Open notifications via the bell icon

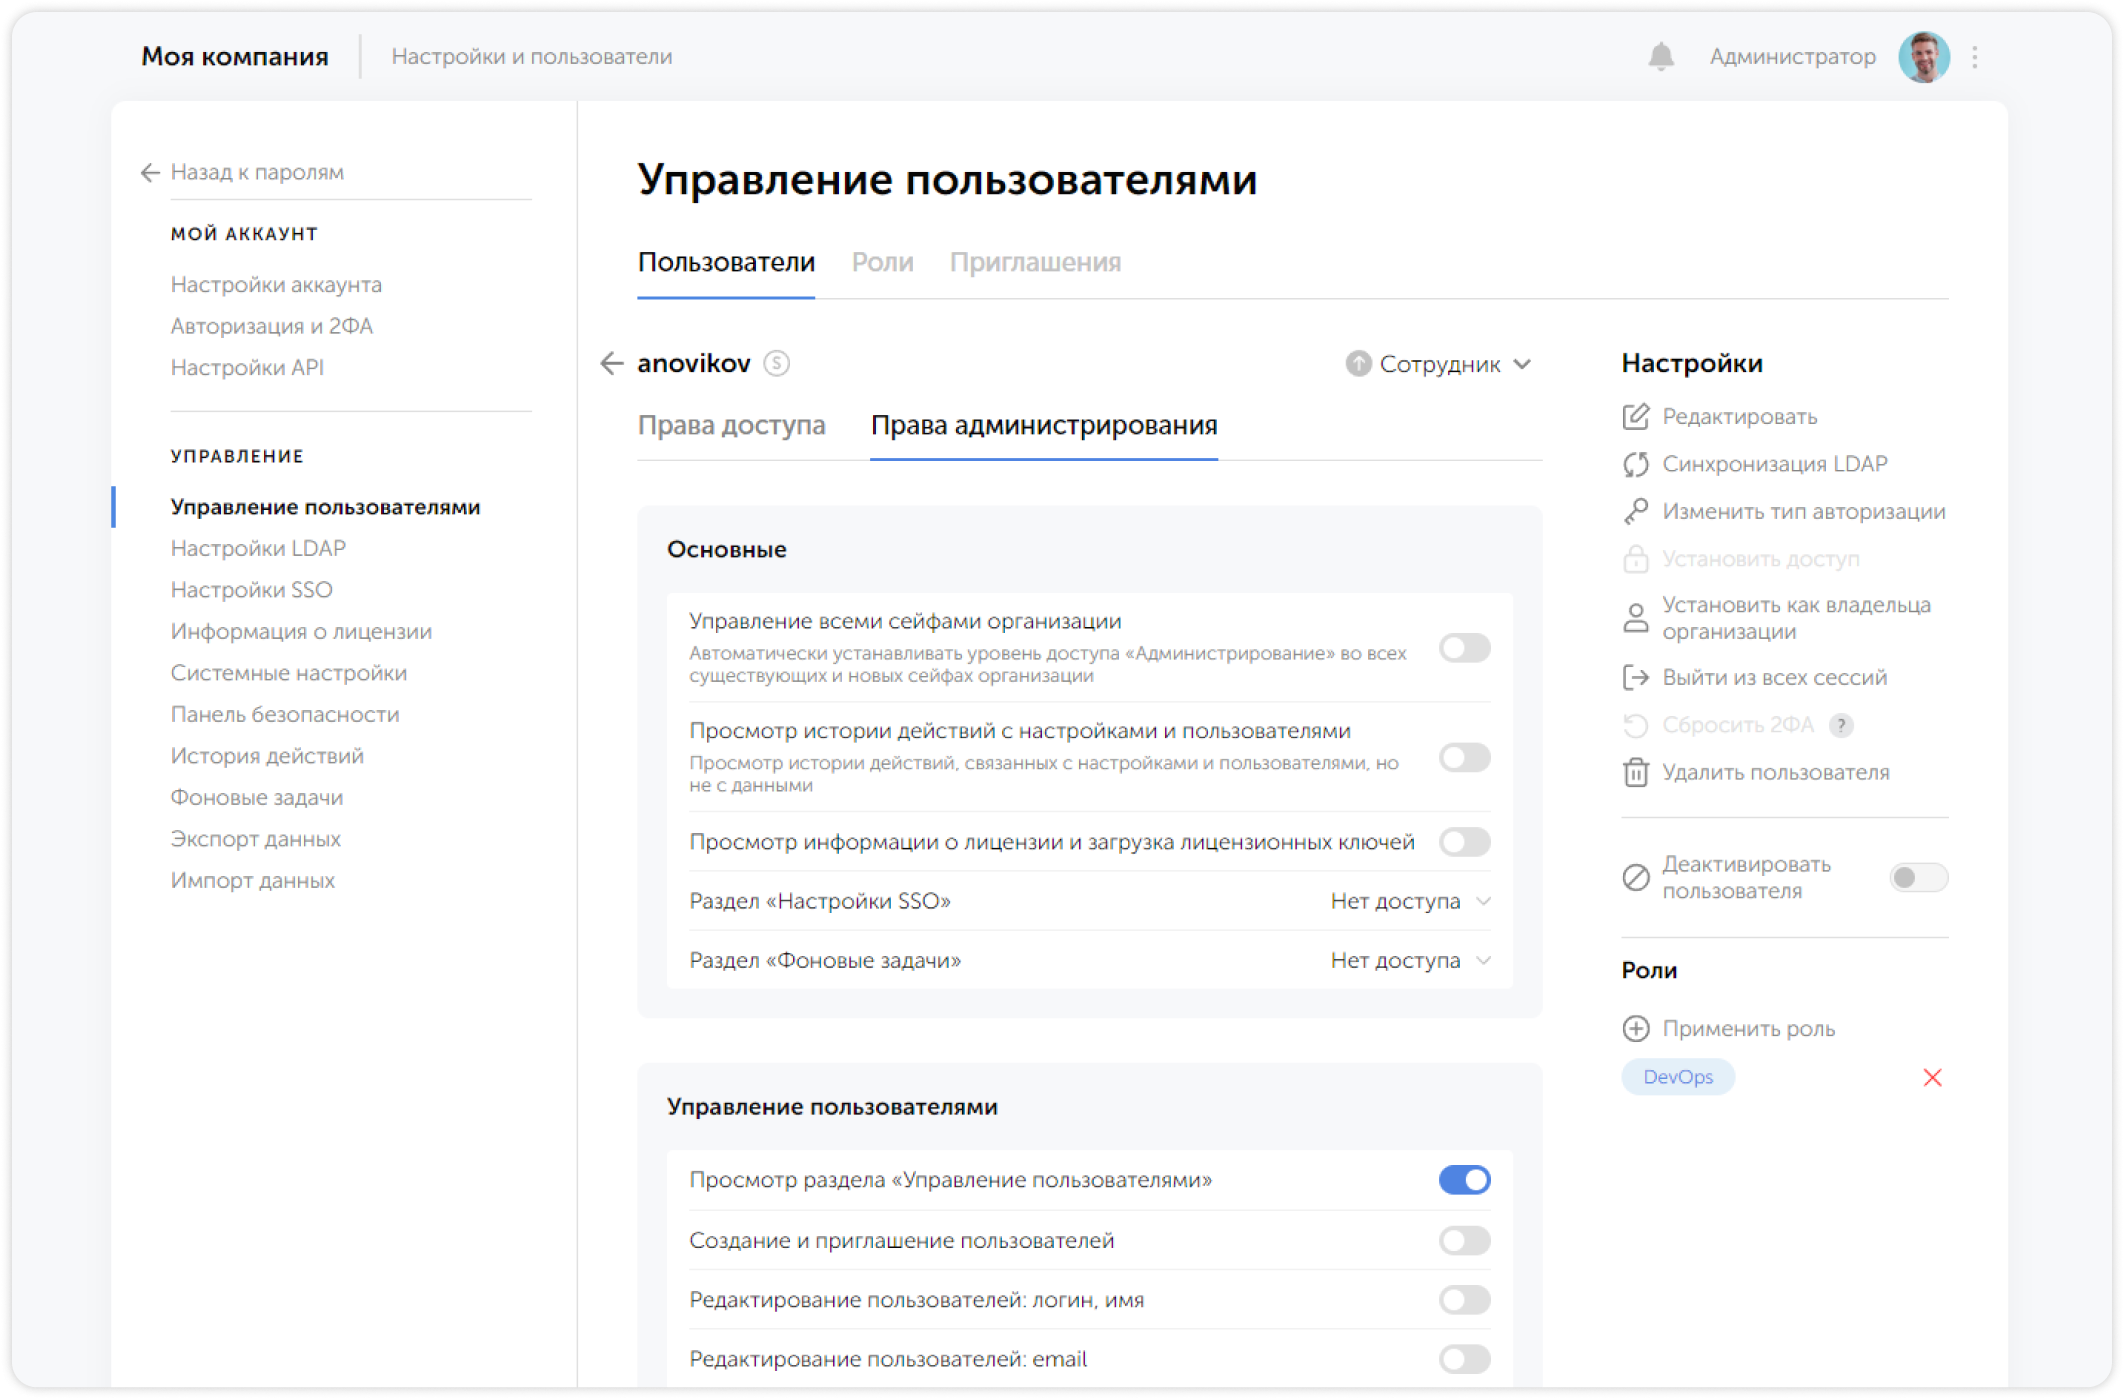[1663, 57]
